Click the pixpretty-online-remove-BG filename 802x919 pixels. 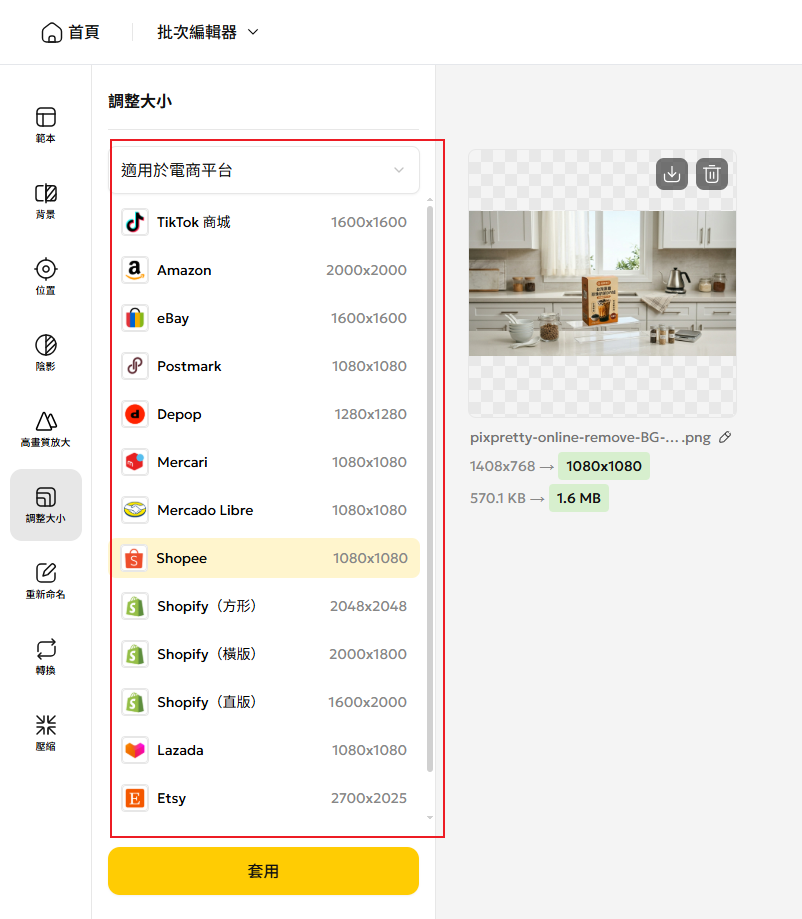(590, 437)
